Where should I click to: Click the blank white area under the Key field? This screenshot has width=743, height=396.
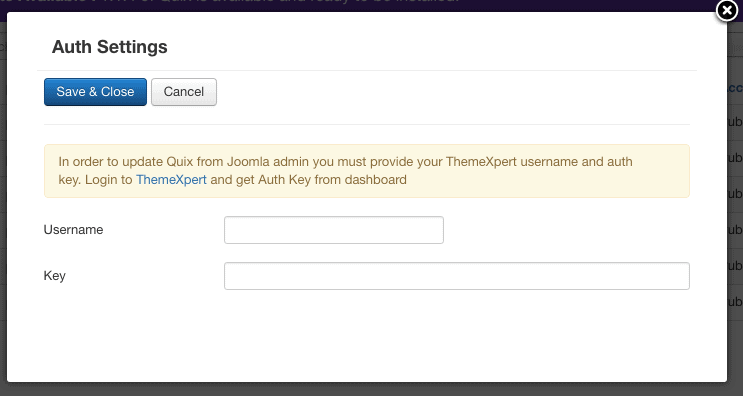pos(367,336)
